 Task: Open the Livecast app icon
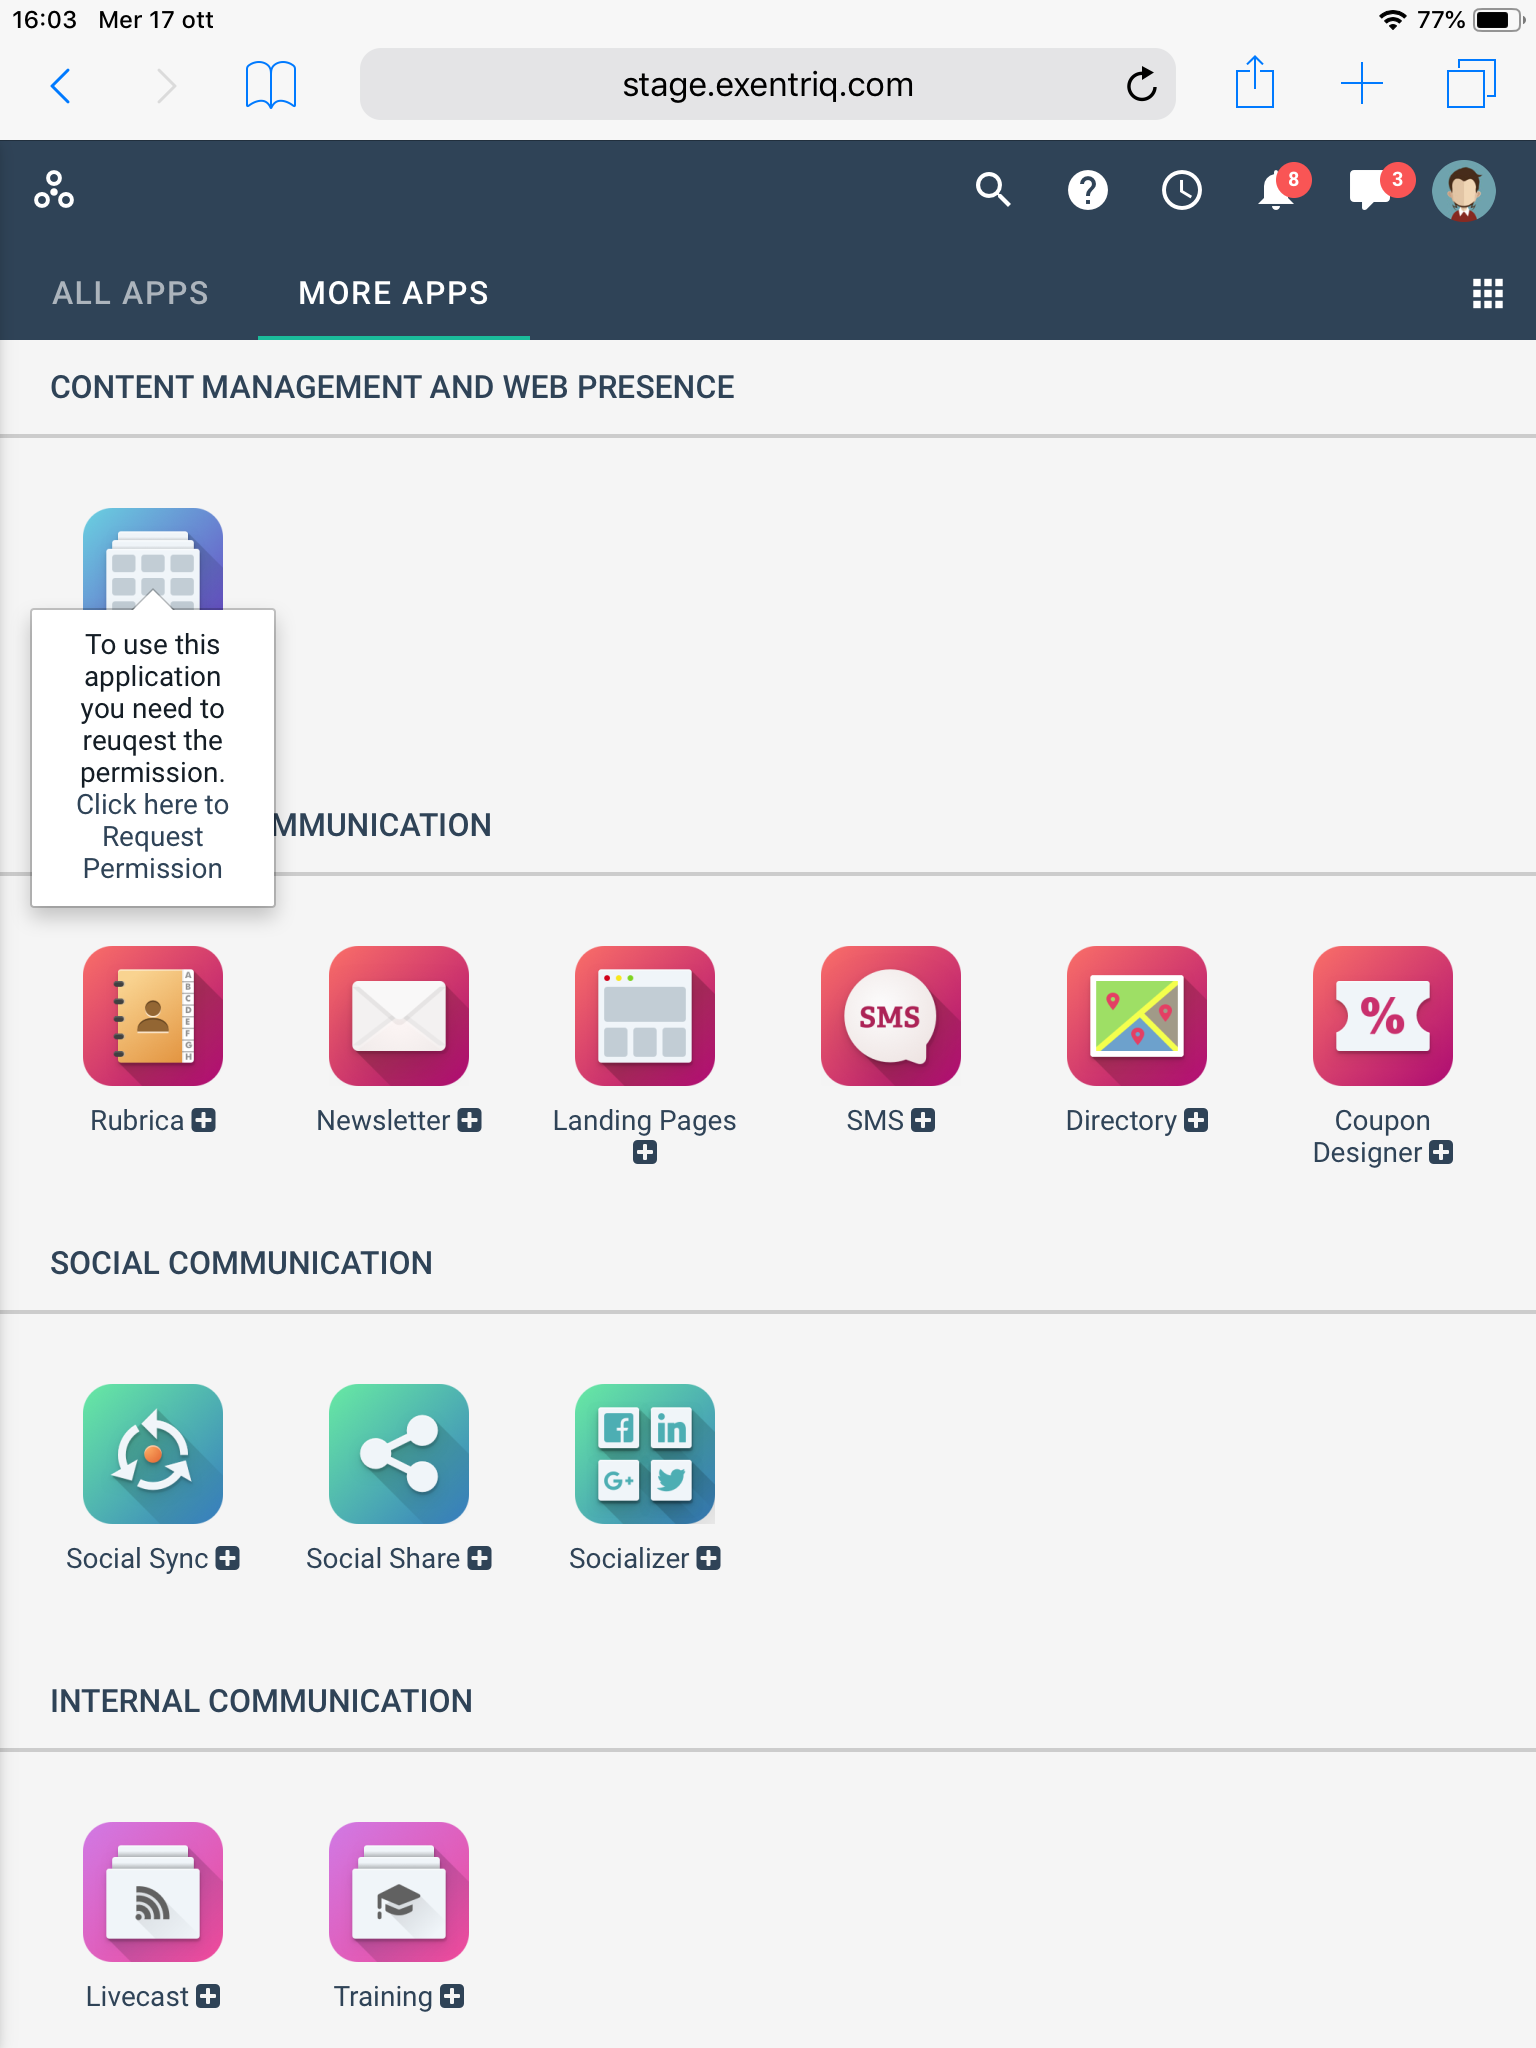point(152,1892)
